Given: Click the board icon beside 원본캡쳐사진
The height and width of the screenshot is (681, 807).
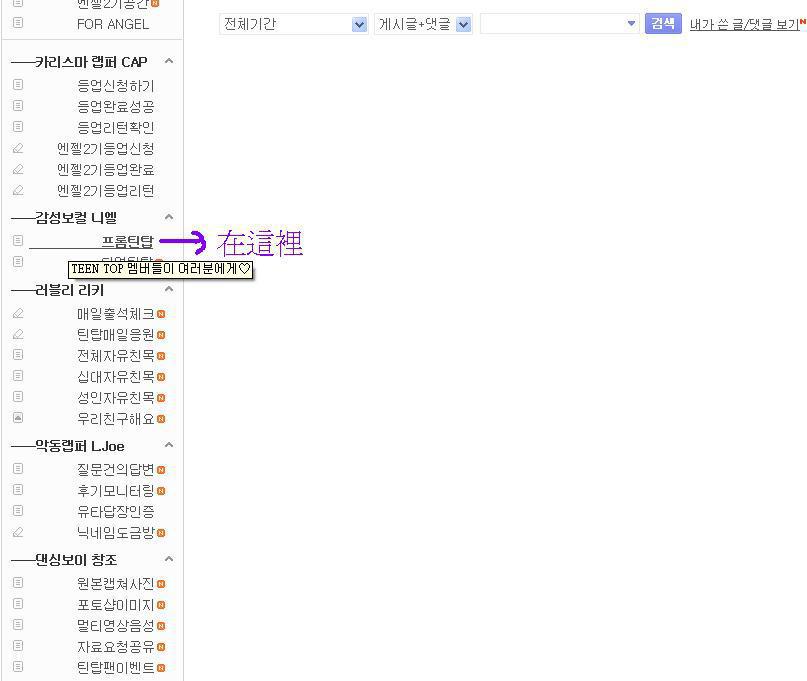Looking at the screenshot, I should tap(18, 583).
